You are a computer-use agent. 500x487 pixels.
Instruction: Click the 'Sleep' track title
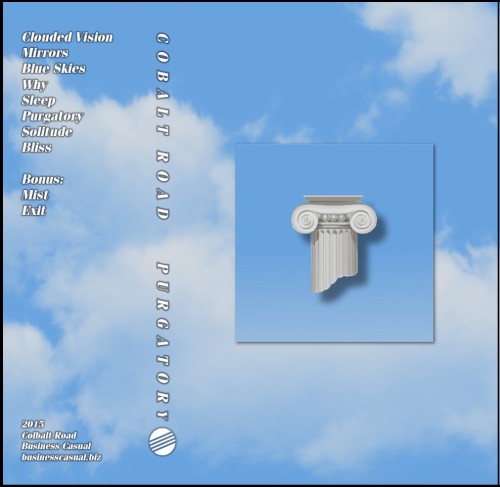(x=39, y=100)
